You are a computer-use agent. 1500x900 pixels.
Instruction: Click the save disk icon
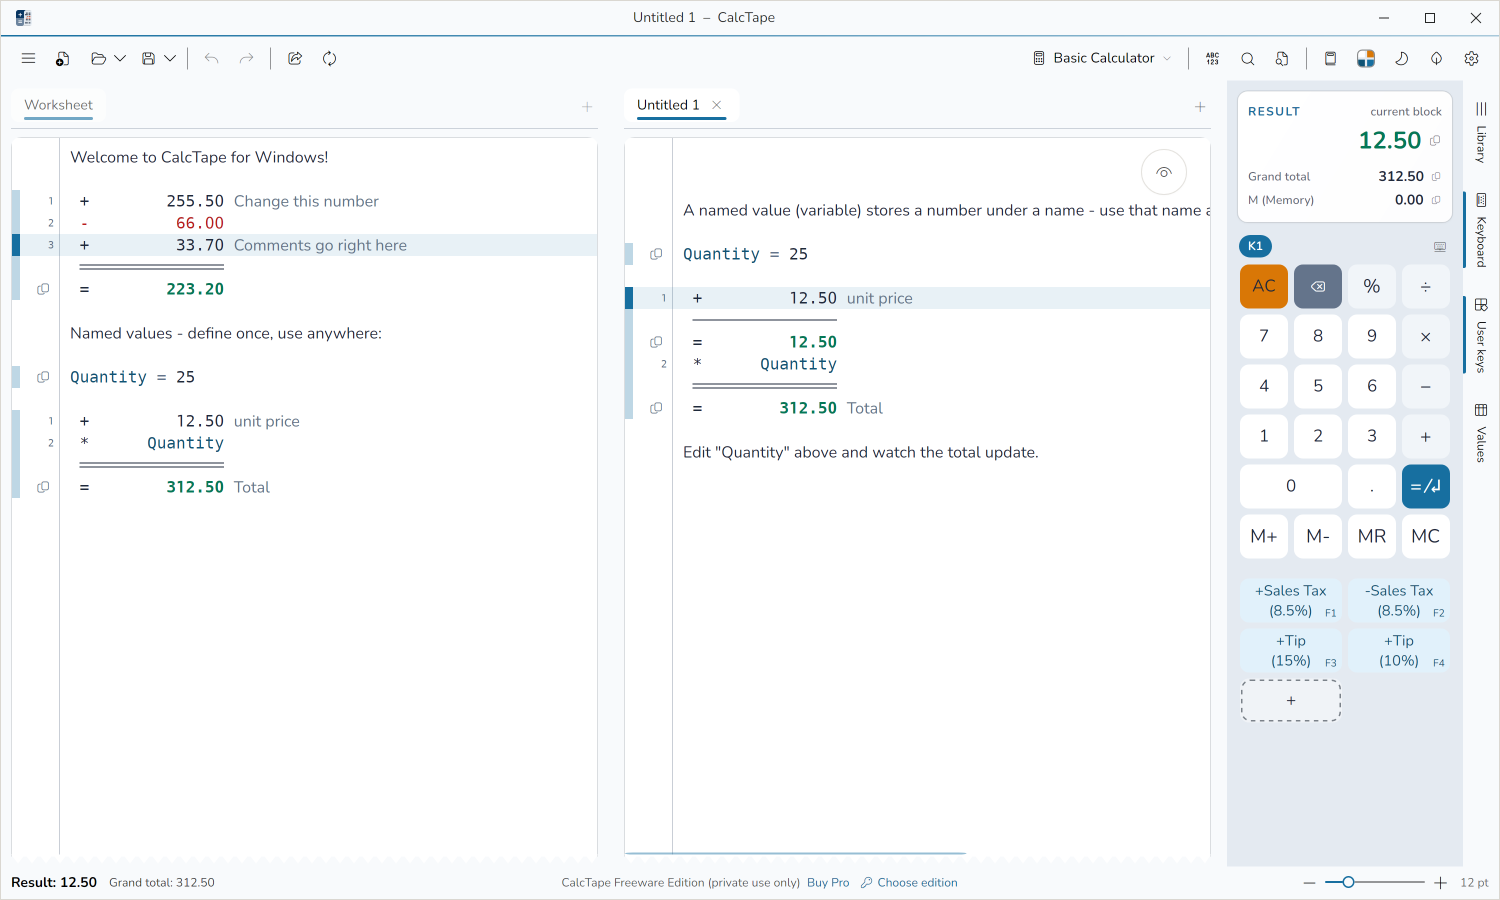pyautogui.click(x=148, y=58)
